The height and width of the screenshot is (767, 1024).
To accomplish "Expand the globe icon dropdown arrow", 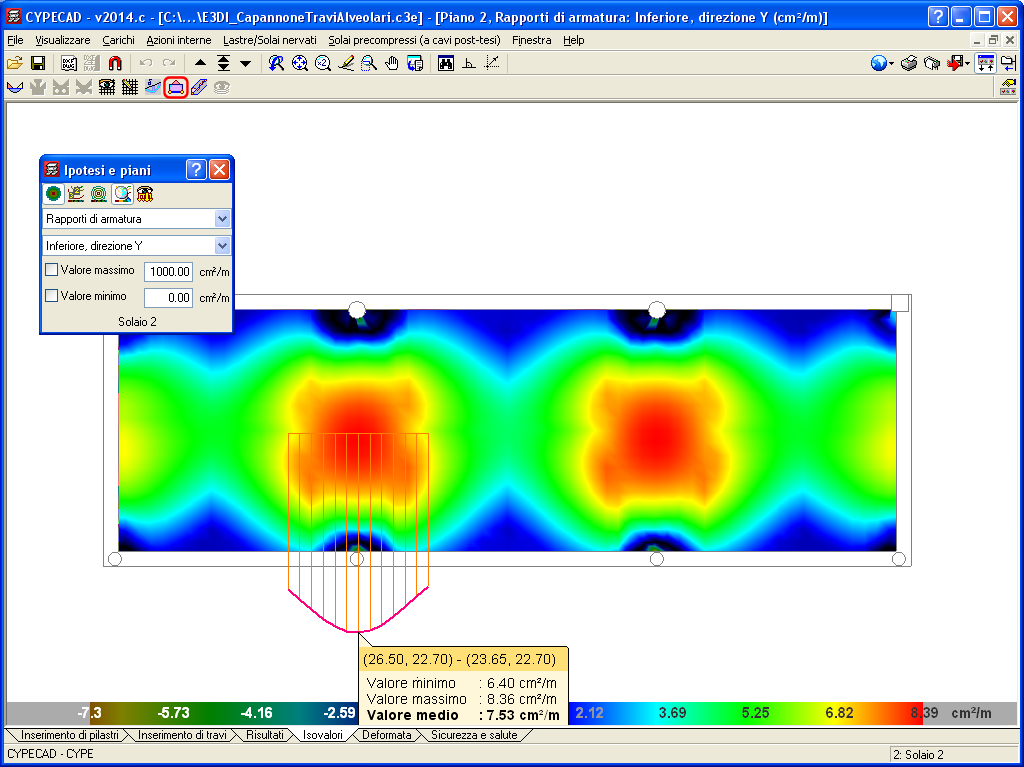I will click(x=891, y=63).
